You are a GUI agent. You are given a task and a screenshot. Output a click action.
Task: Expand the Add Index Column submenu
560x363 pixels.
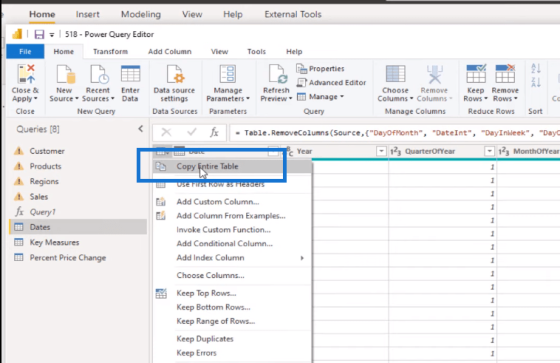click(x=302, y=258)
